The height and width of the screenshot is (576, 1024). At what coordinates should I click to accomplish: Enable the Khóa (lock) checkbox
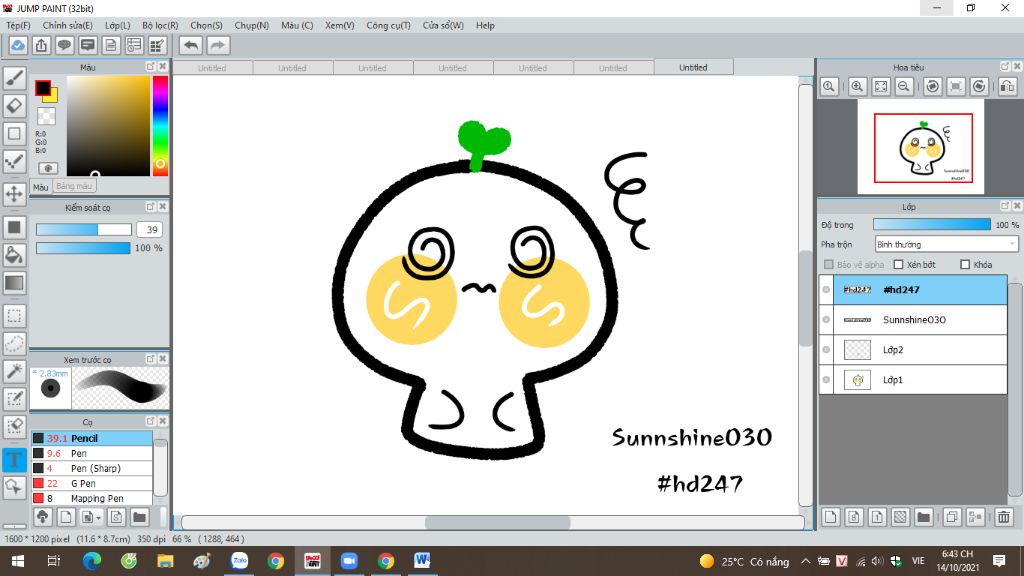point(965,264)
